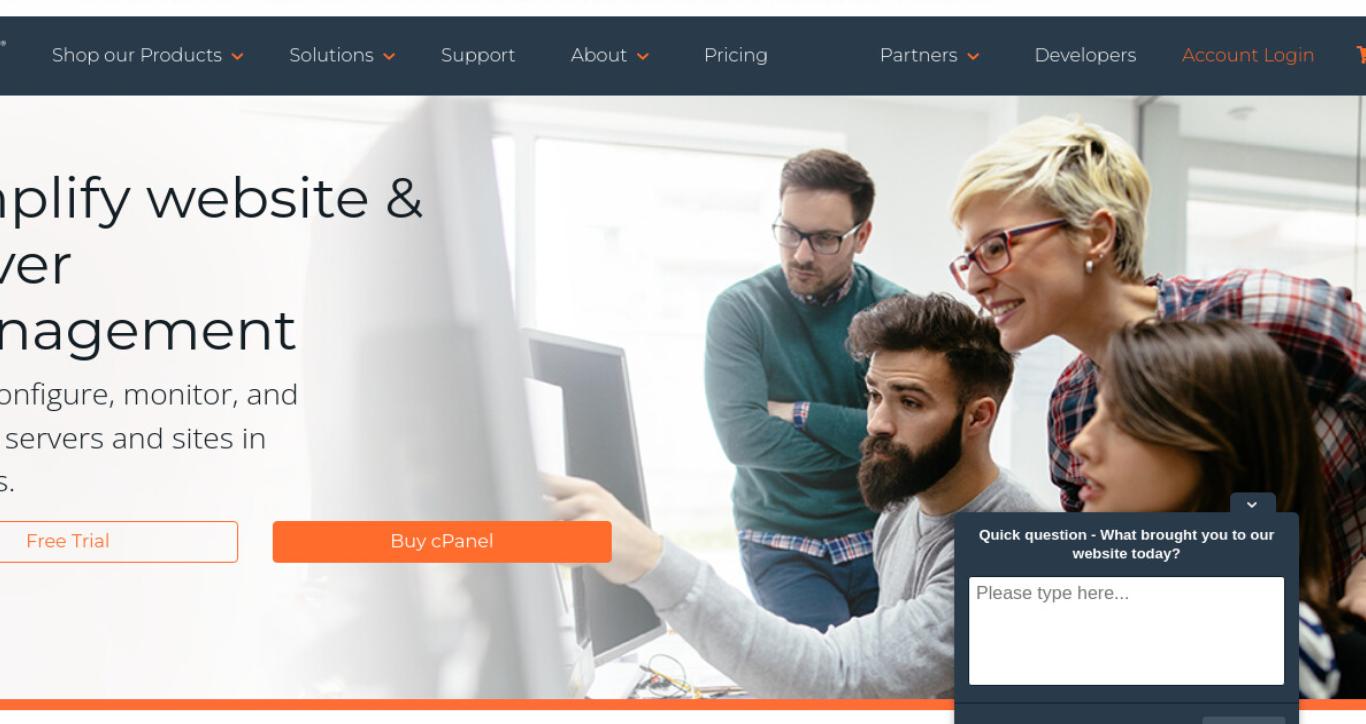This screenshot has width=1366, height=724.
Task: Click the chevron beside Shop our Products
Action: click(237, 57)
